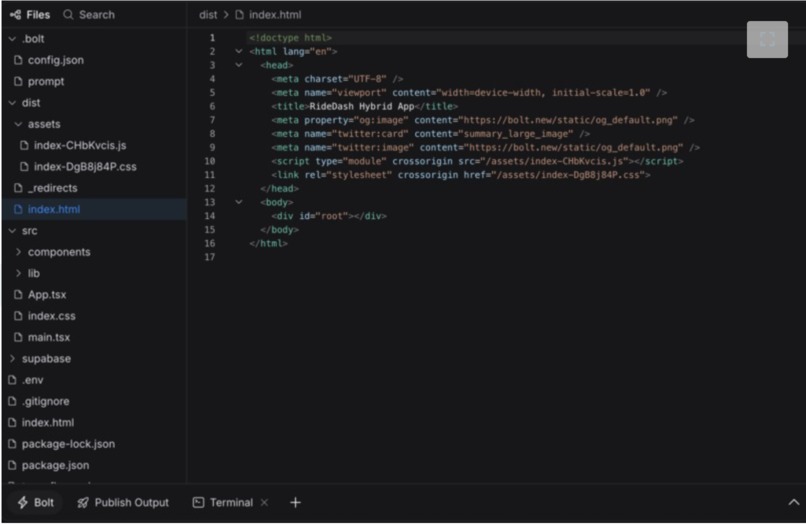Image resolution: width=806 pixels, height=524 pixels.
Task: Click the _redirects file icon
Action: point(18,188)
